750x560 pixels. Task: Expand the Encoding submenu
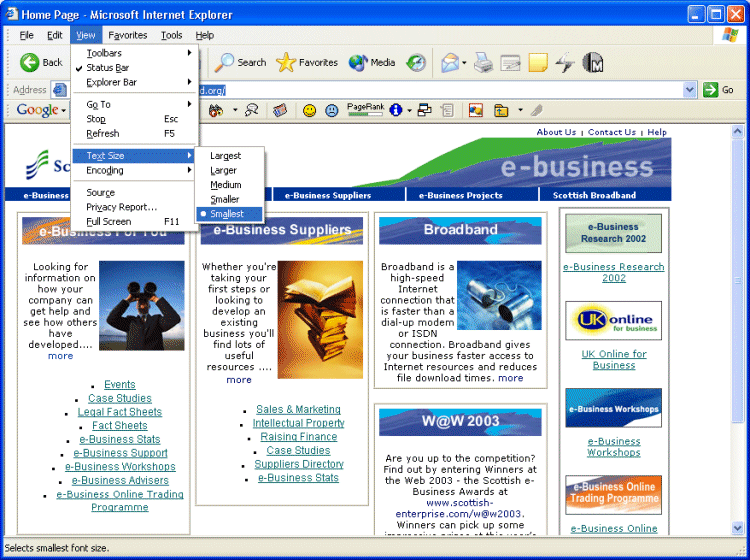pos(134,170)
